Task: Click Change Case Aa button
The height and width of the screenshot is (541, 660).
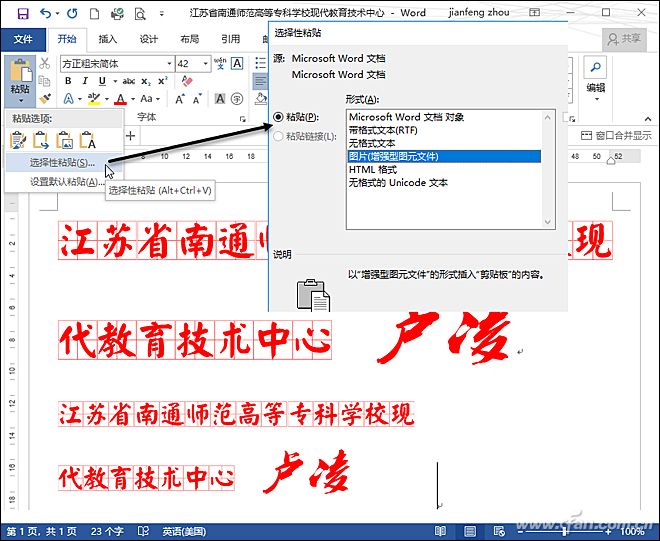Action: point(147,99)
